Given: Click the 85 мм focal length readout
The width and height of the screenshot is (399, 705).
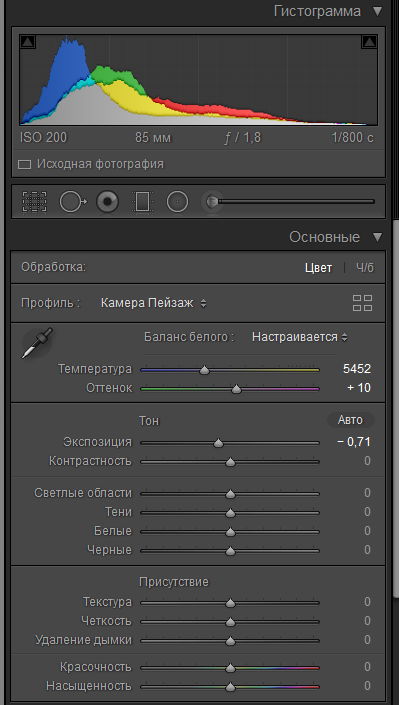Looking at the screenshot, I should [x=153, y=138].
